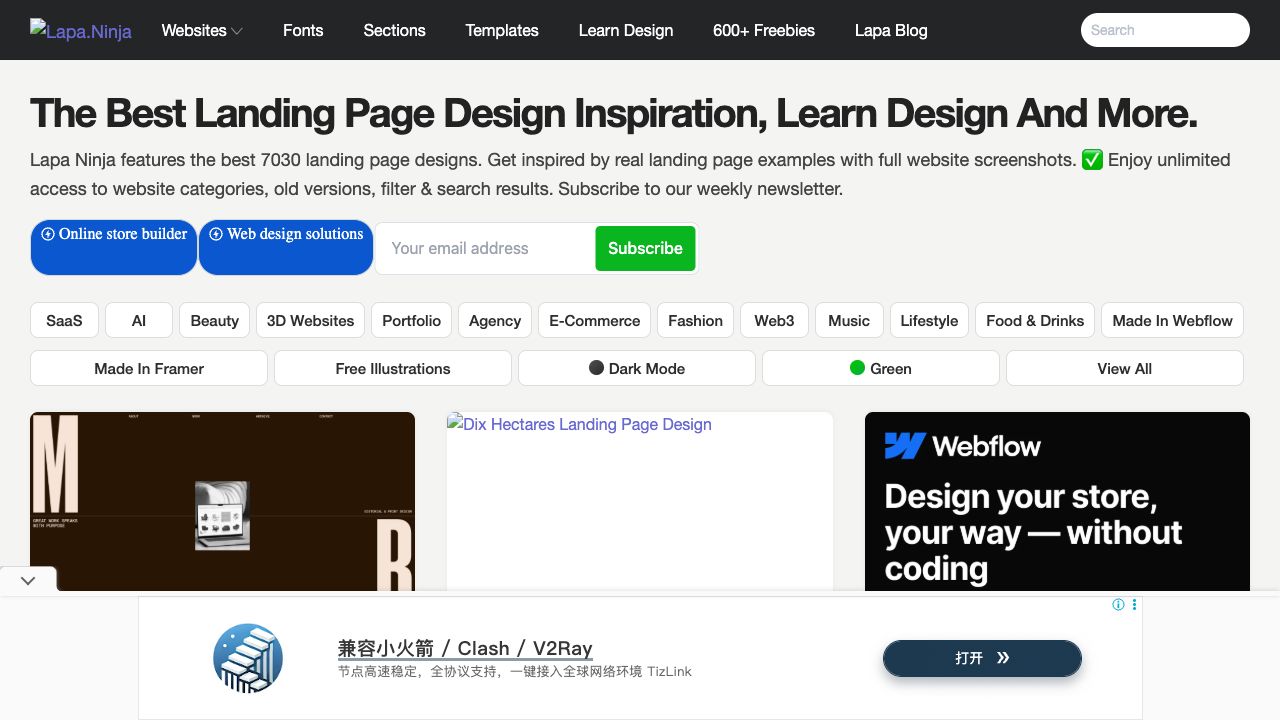This screenshot has height=720, width=1280.
Task: Filter by the SaaS category
Action: (x=64, y=321)
